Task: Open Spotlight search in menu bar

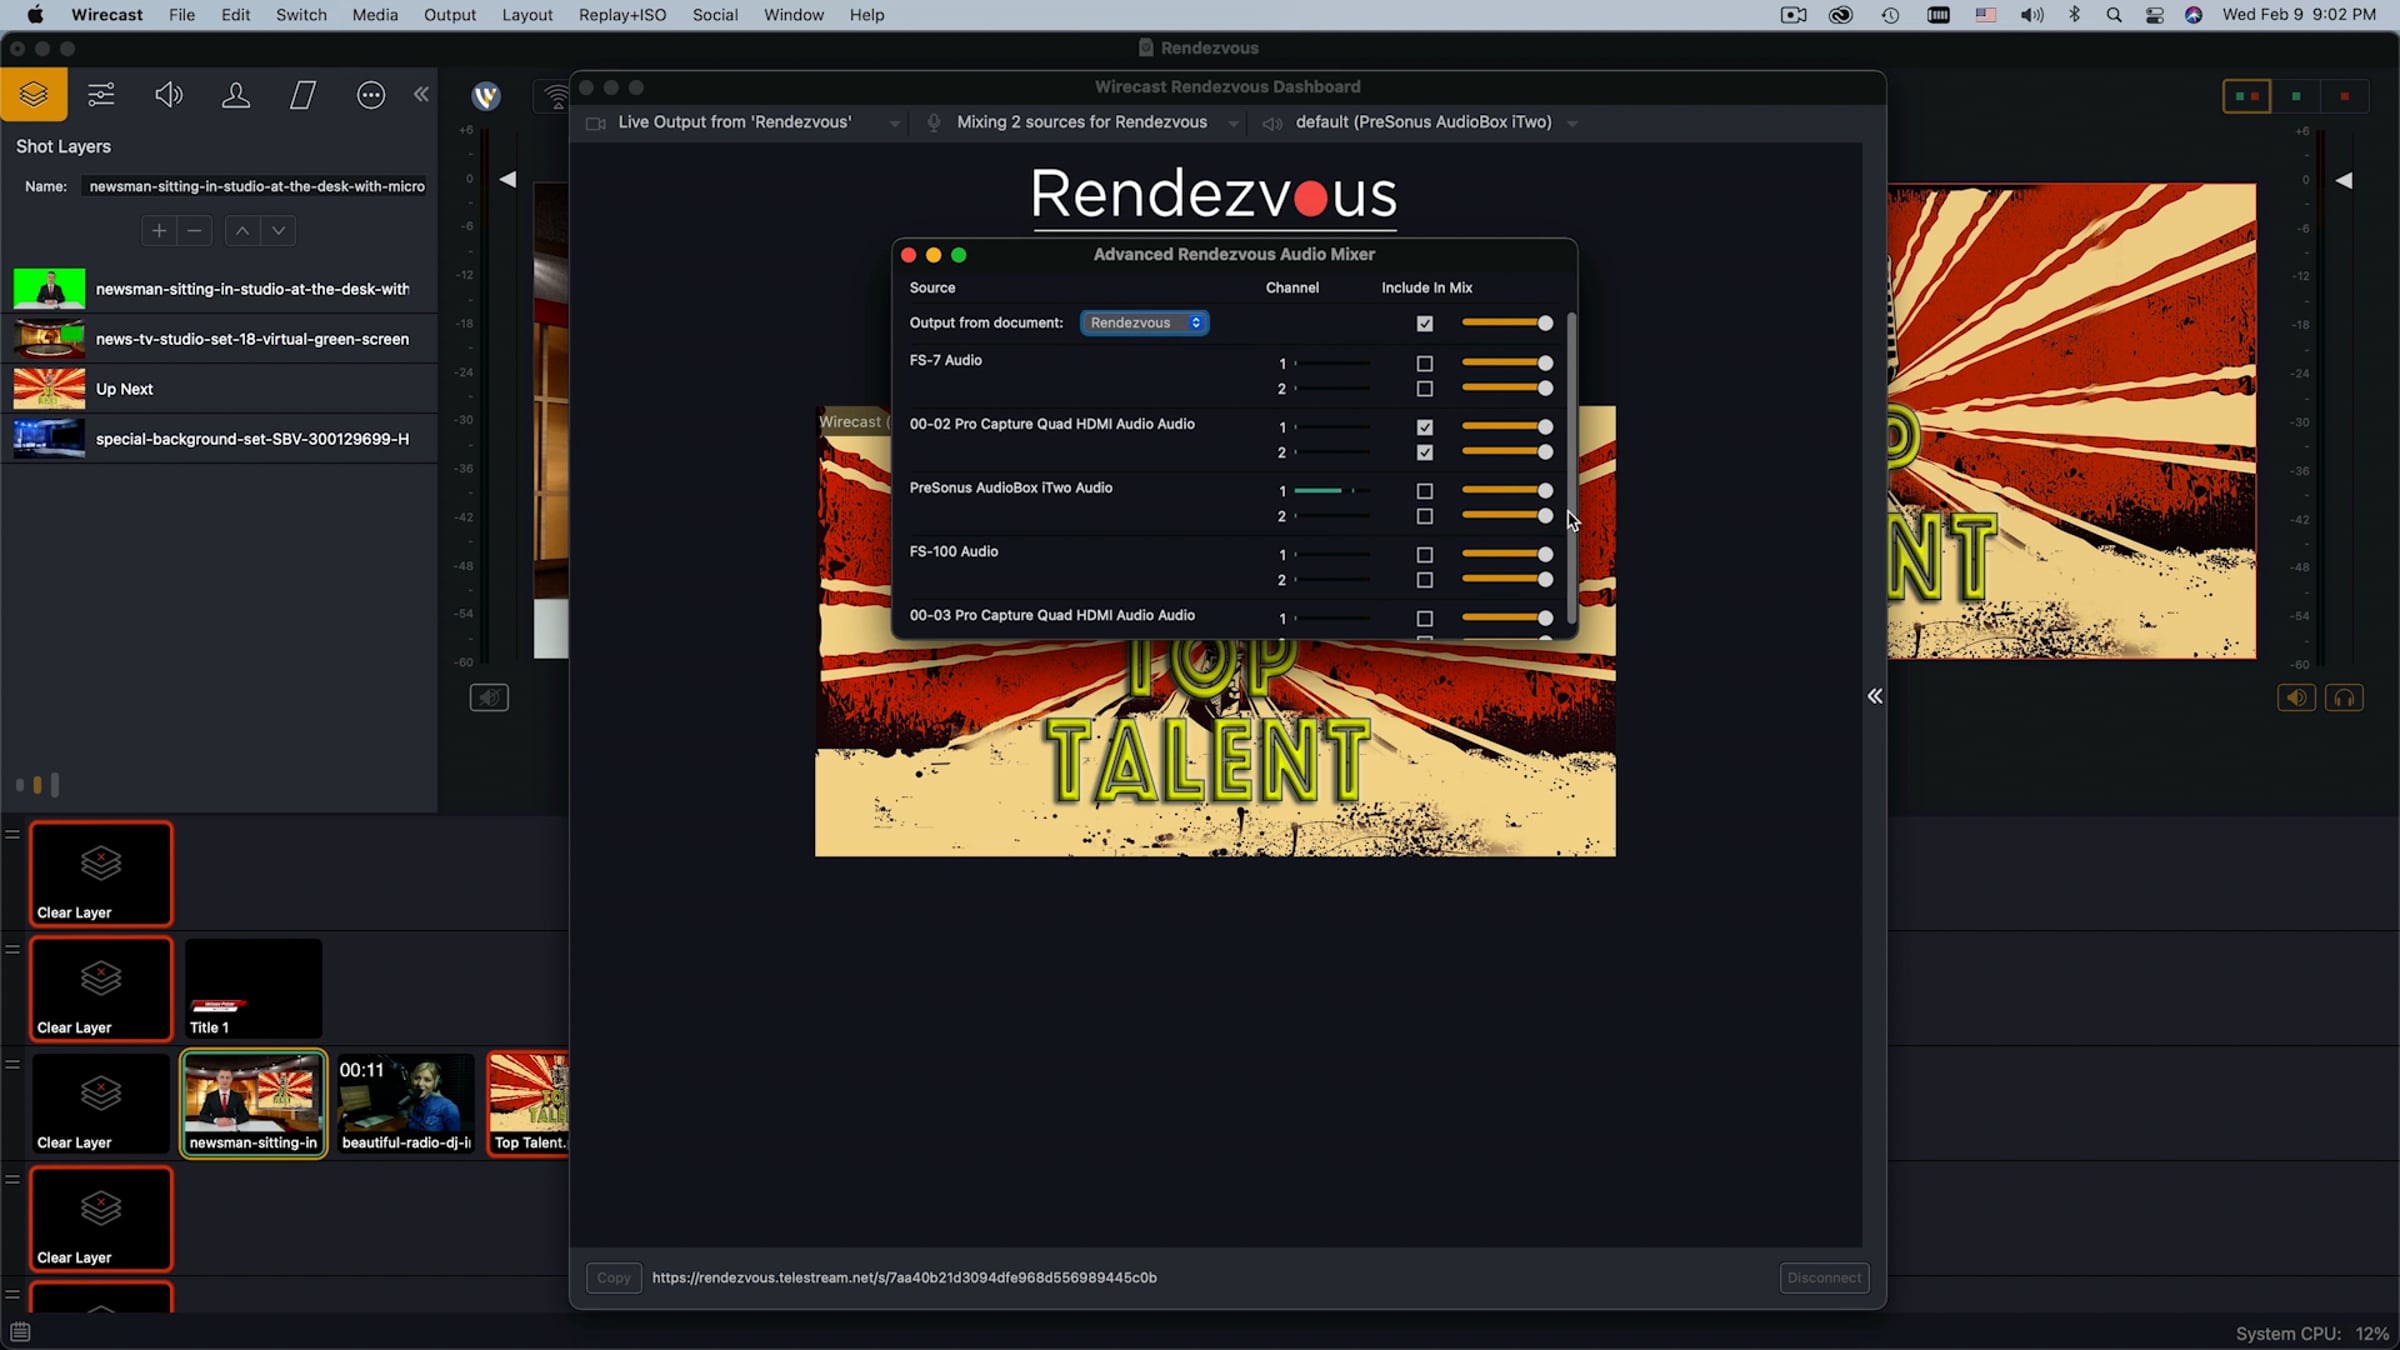Action: tap(2114, 15)
